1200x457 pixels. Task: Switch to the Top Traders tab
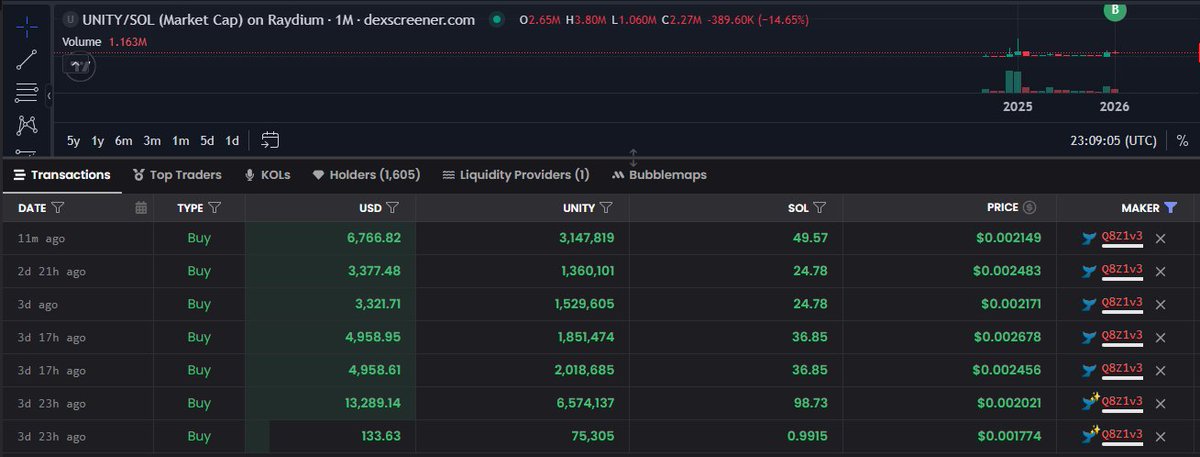[177, 175]
